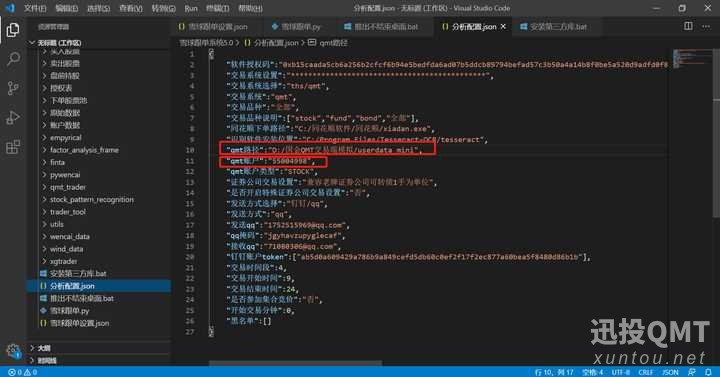The image size is (720, 377).
Task: Open the Extensions view
Action: (x=13, y=147)
